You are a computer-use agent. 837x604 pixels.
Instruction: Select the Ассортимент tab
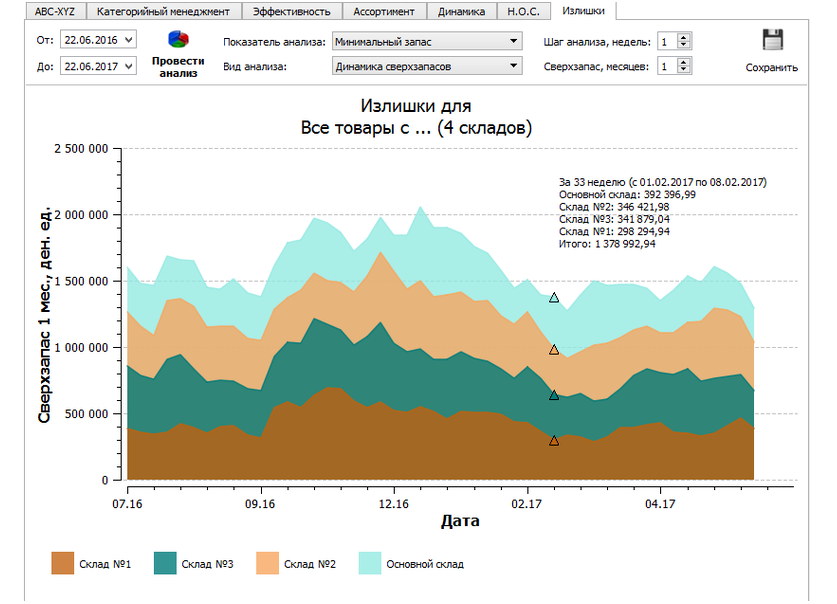(382, 10)
